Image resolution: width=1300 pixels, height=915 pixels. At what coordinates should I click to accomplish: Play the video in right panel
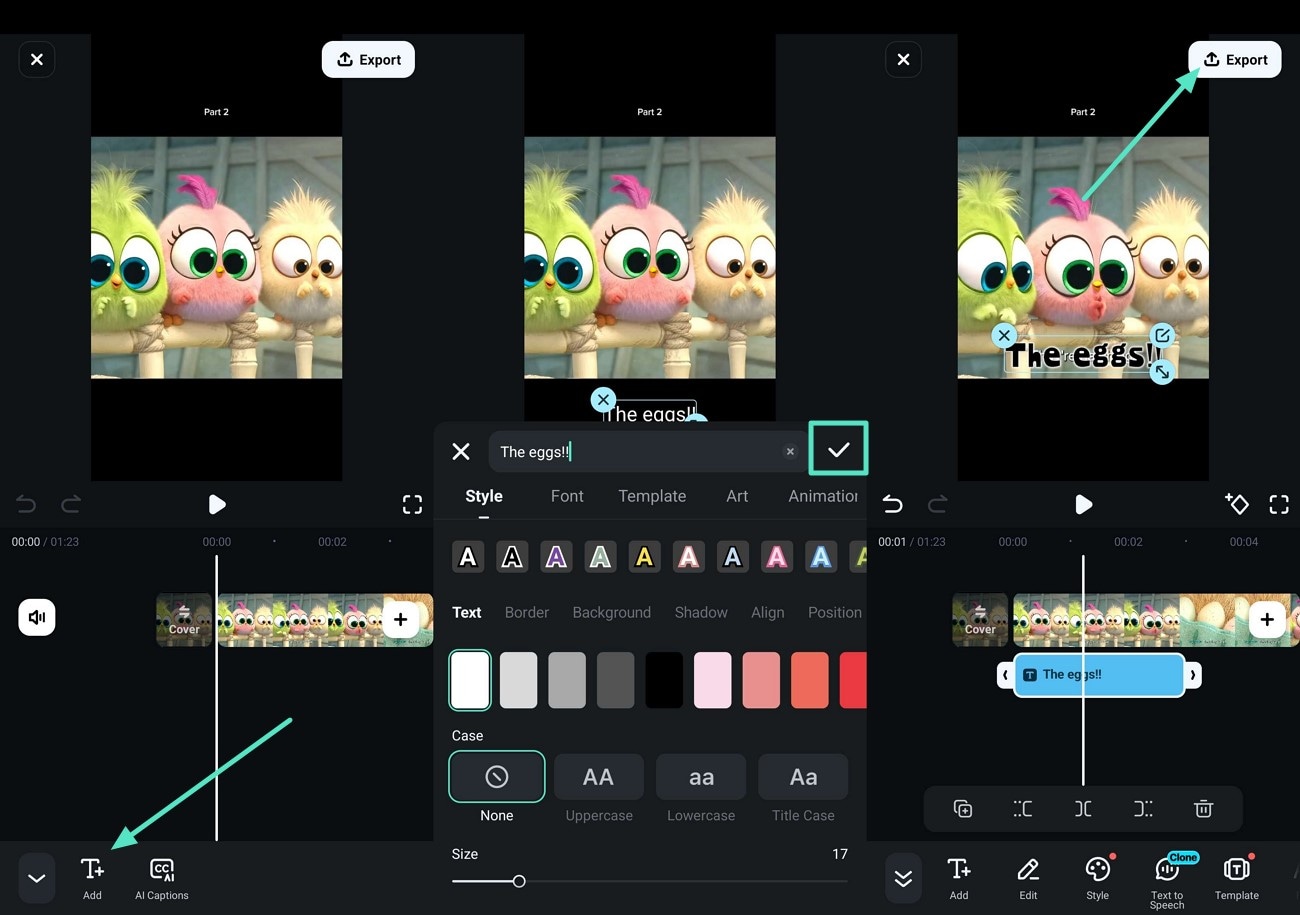click(x=1083, y=505)
